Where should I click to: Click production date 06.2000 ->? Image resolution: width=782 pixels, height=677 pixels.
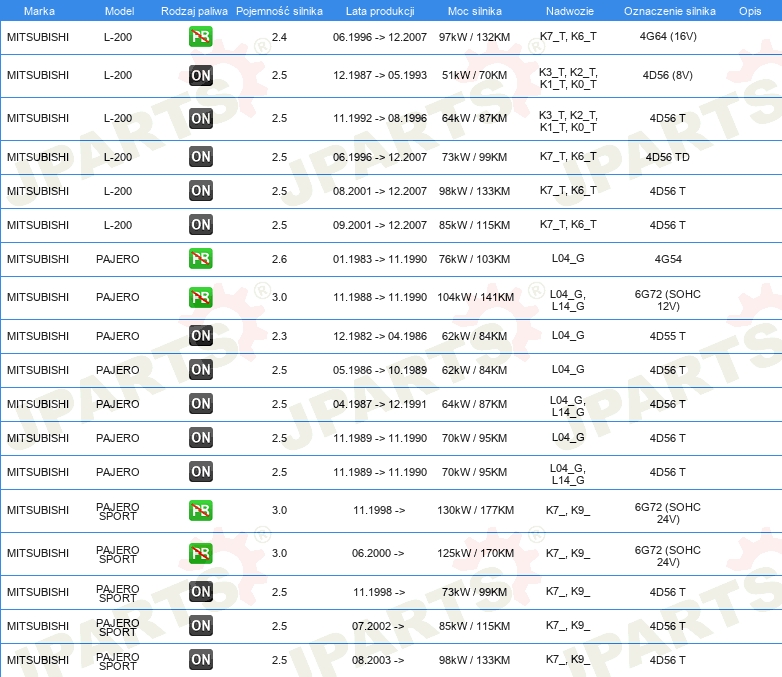point(378,553)
